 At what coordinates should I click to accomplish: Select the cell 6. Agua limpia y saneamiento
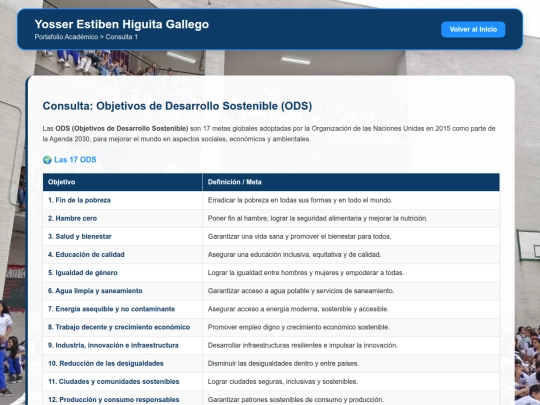123,291
